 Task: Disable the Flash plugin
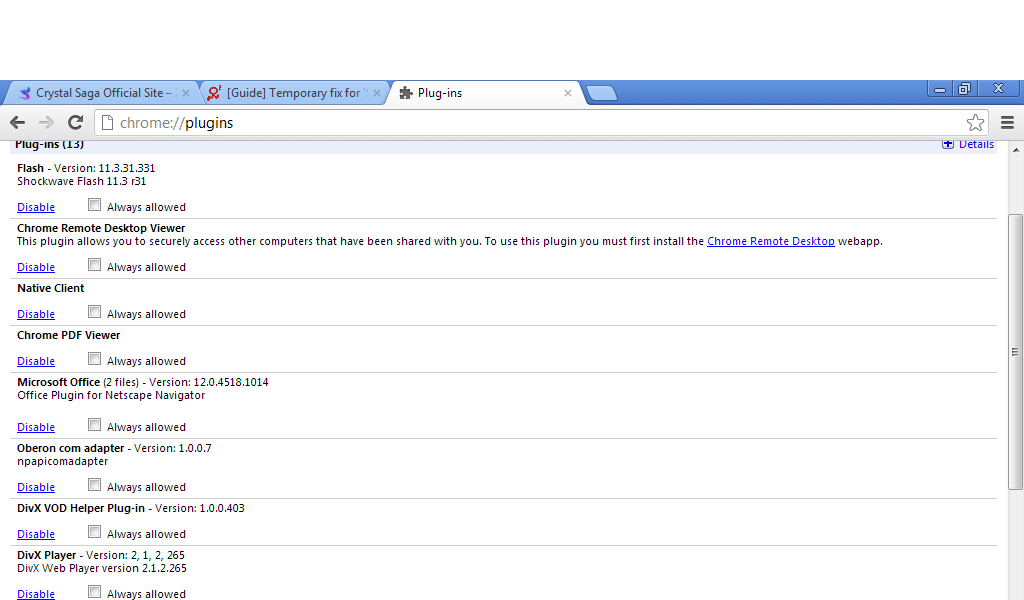pos(36,208)
